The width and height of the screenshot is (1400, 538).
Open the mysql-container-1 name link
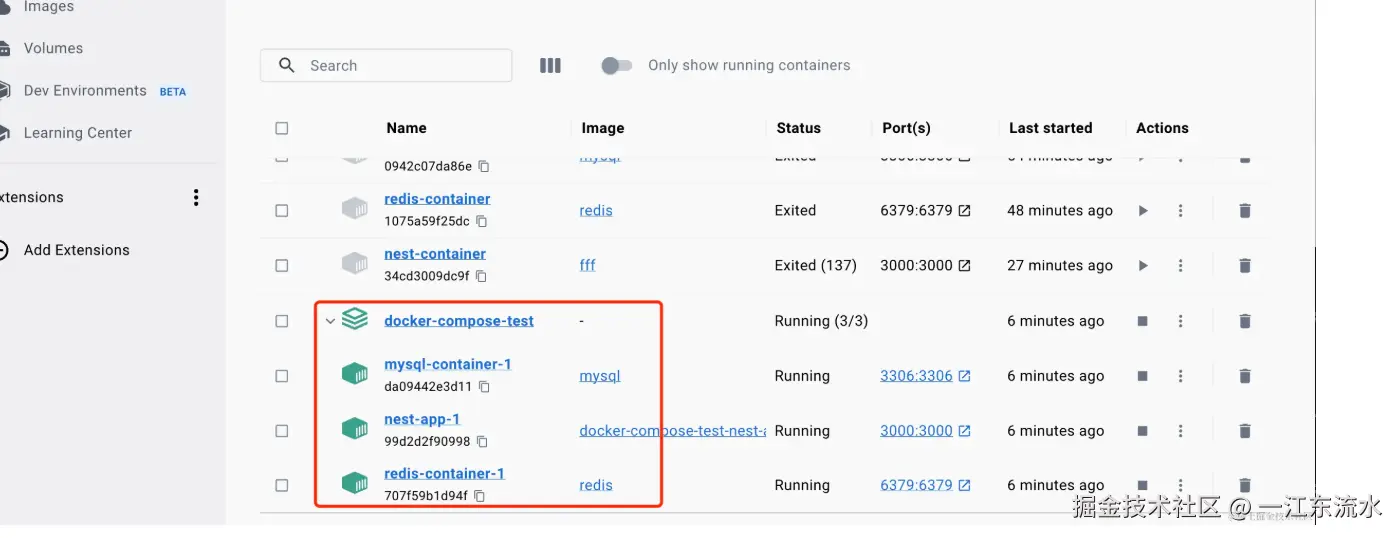coord(447,364)
